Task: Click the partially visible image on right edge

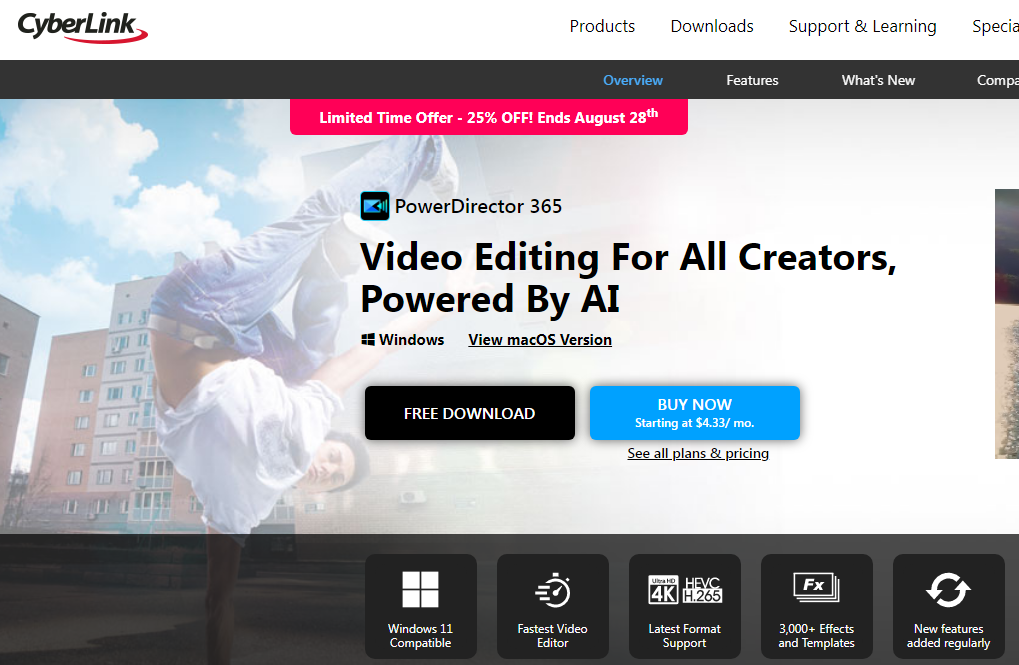Action: (1006, 323)
